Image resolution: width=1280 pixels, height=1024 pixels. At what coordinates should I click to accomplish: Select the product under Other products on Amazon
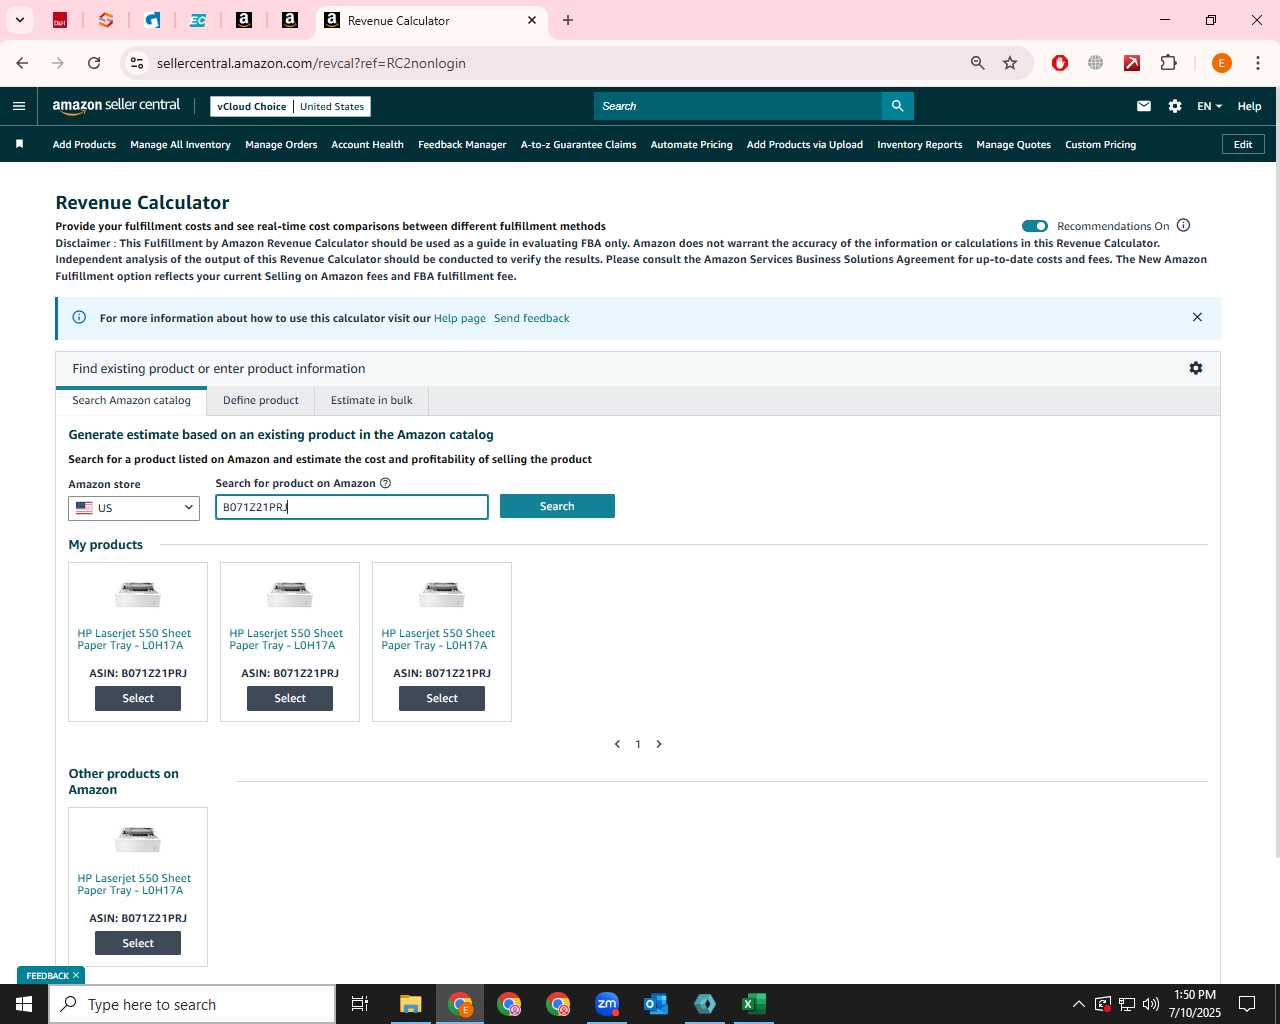click(138, 943)
